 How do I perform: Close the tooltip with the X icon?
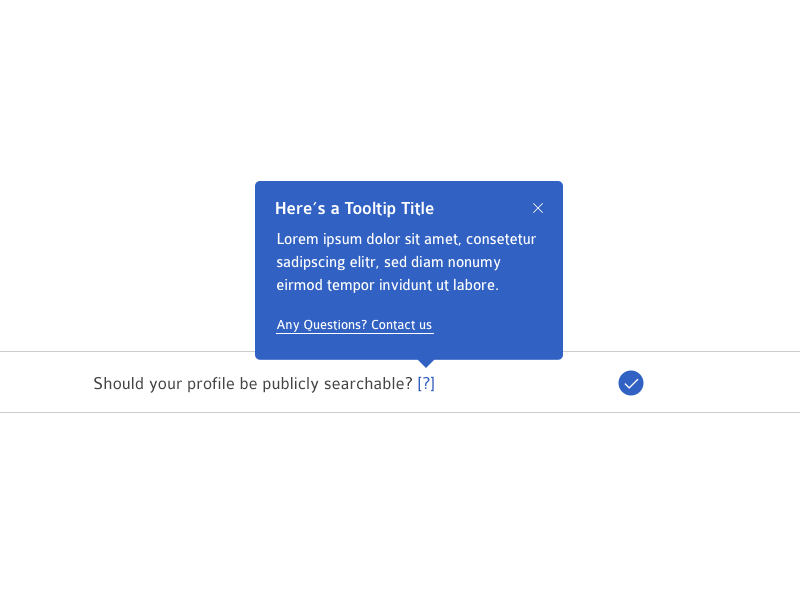(538, 208)
